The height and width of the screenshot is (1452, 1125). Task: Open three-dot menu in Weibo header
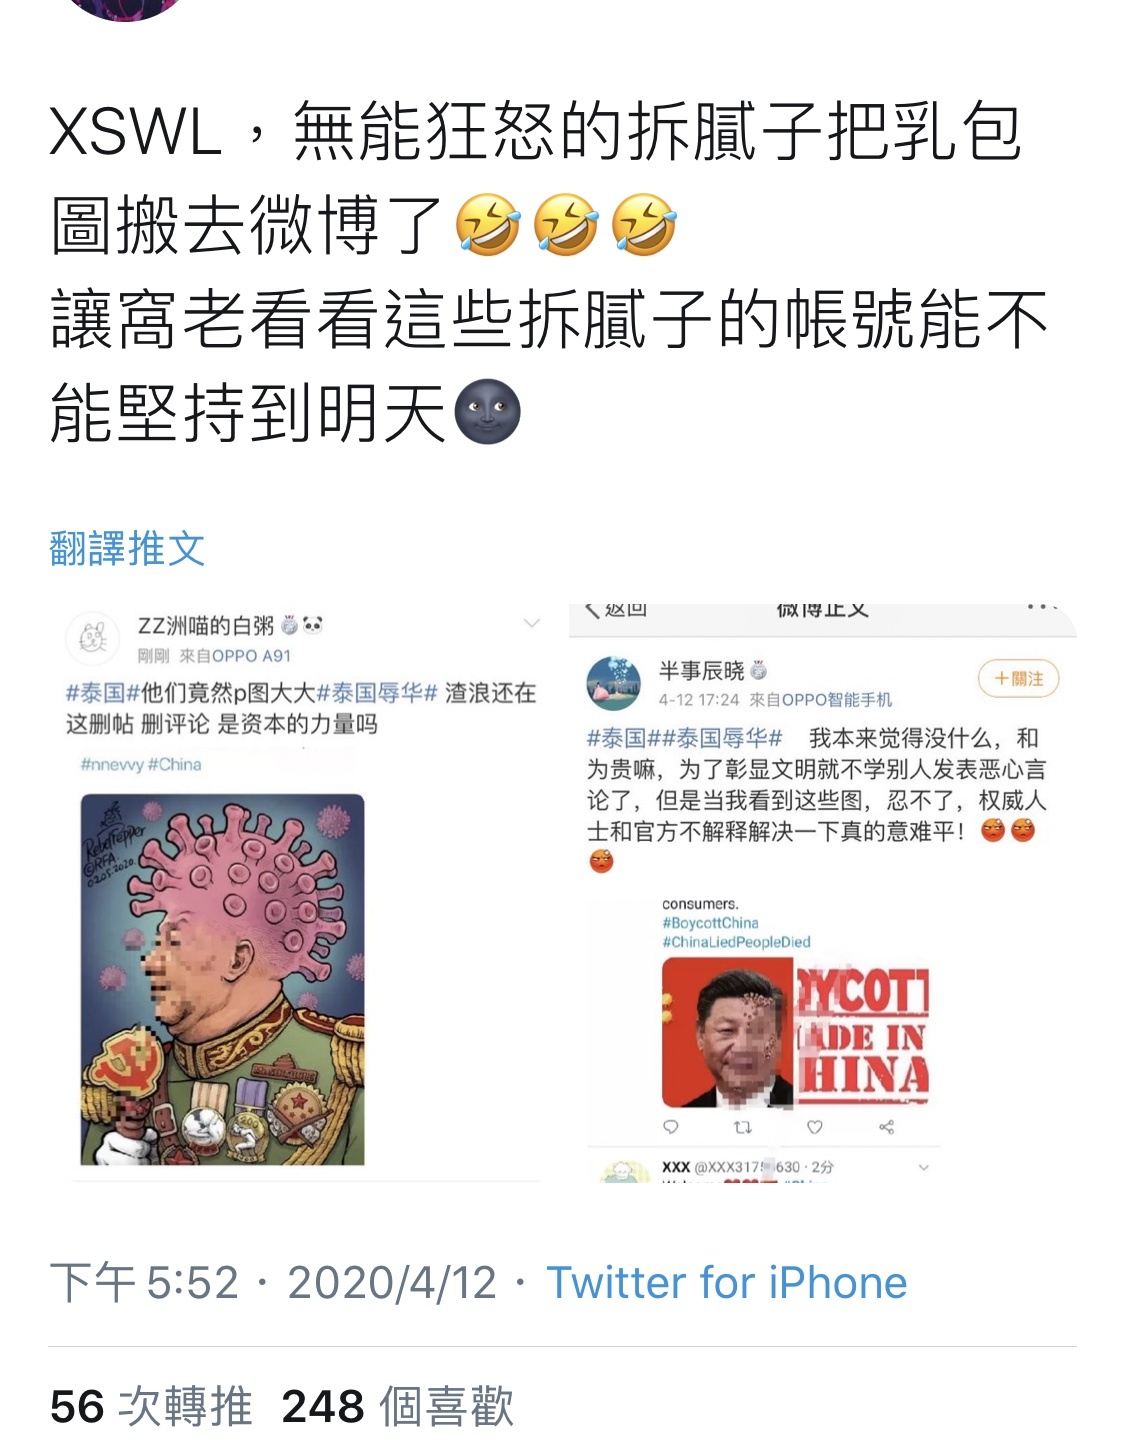tap(1042, 607)
